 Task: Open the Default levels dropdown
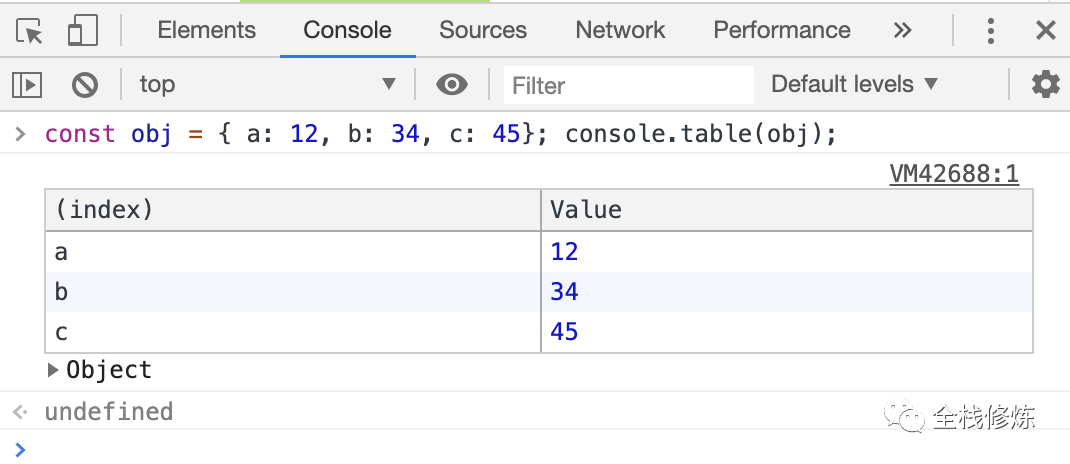pyautogui.click(x=854, y=85)
